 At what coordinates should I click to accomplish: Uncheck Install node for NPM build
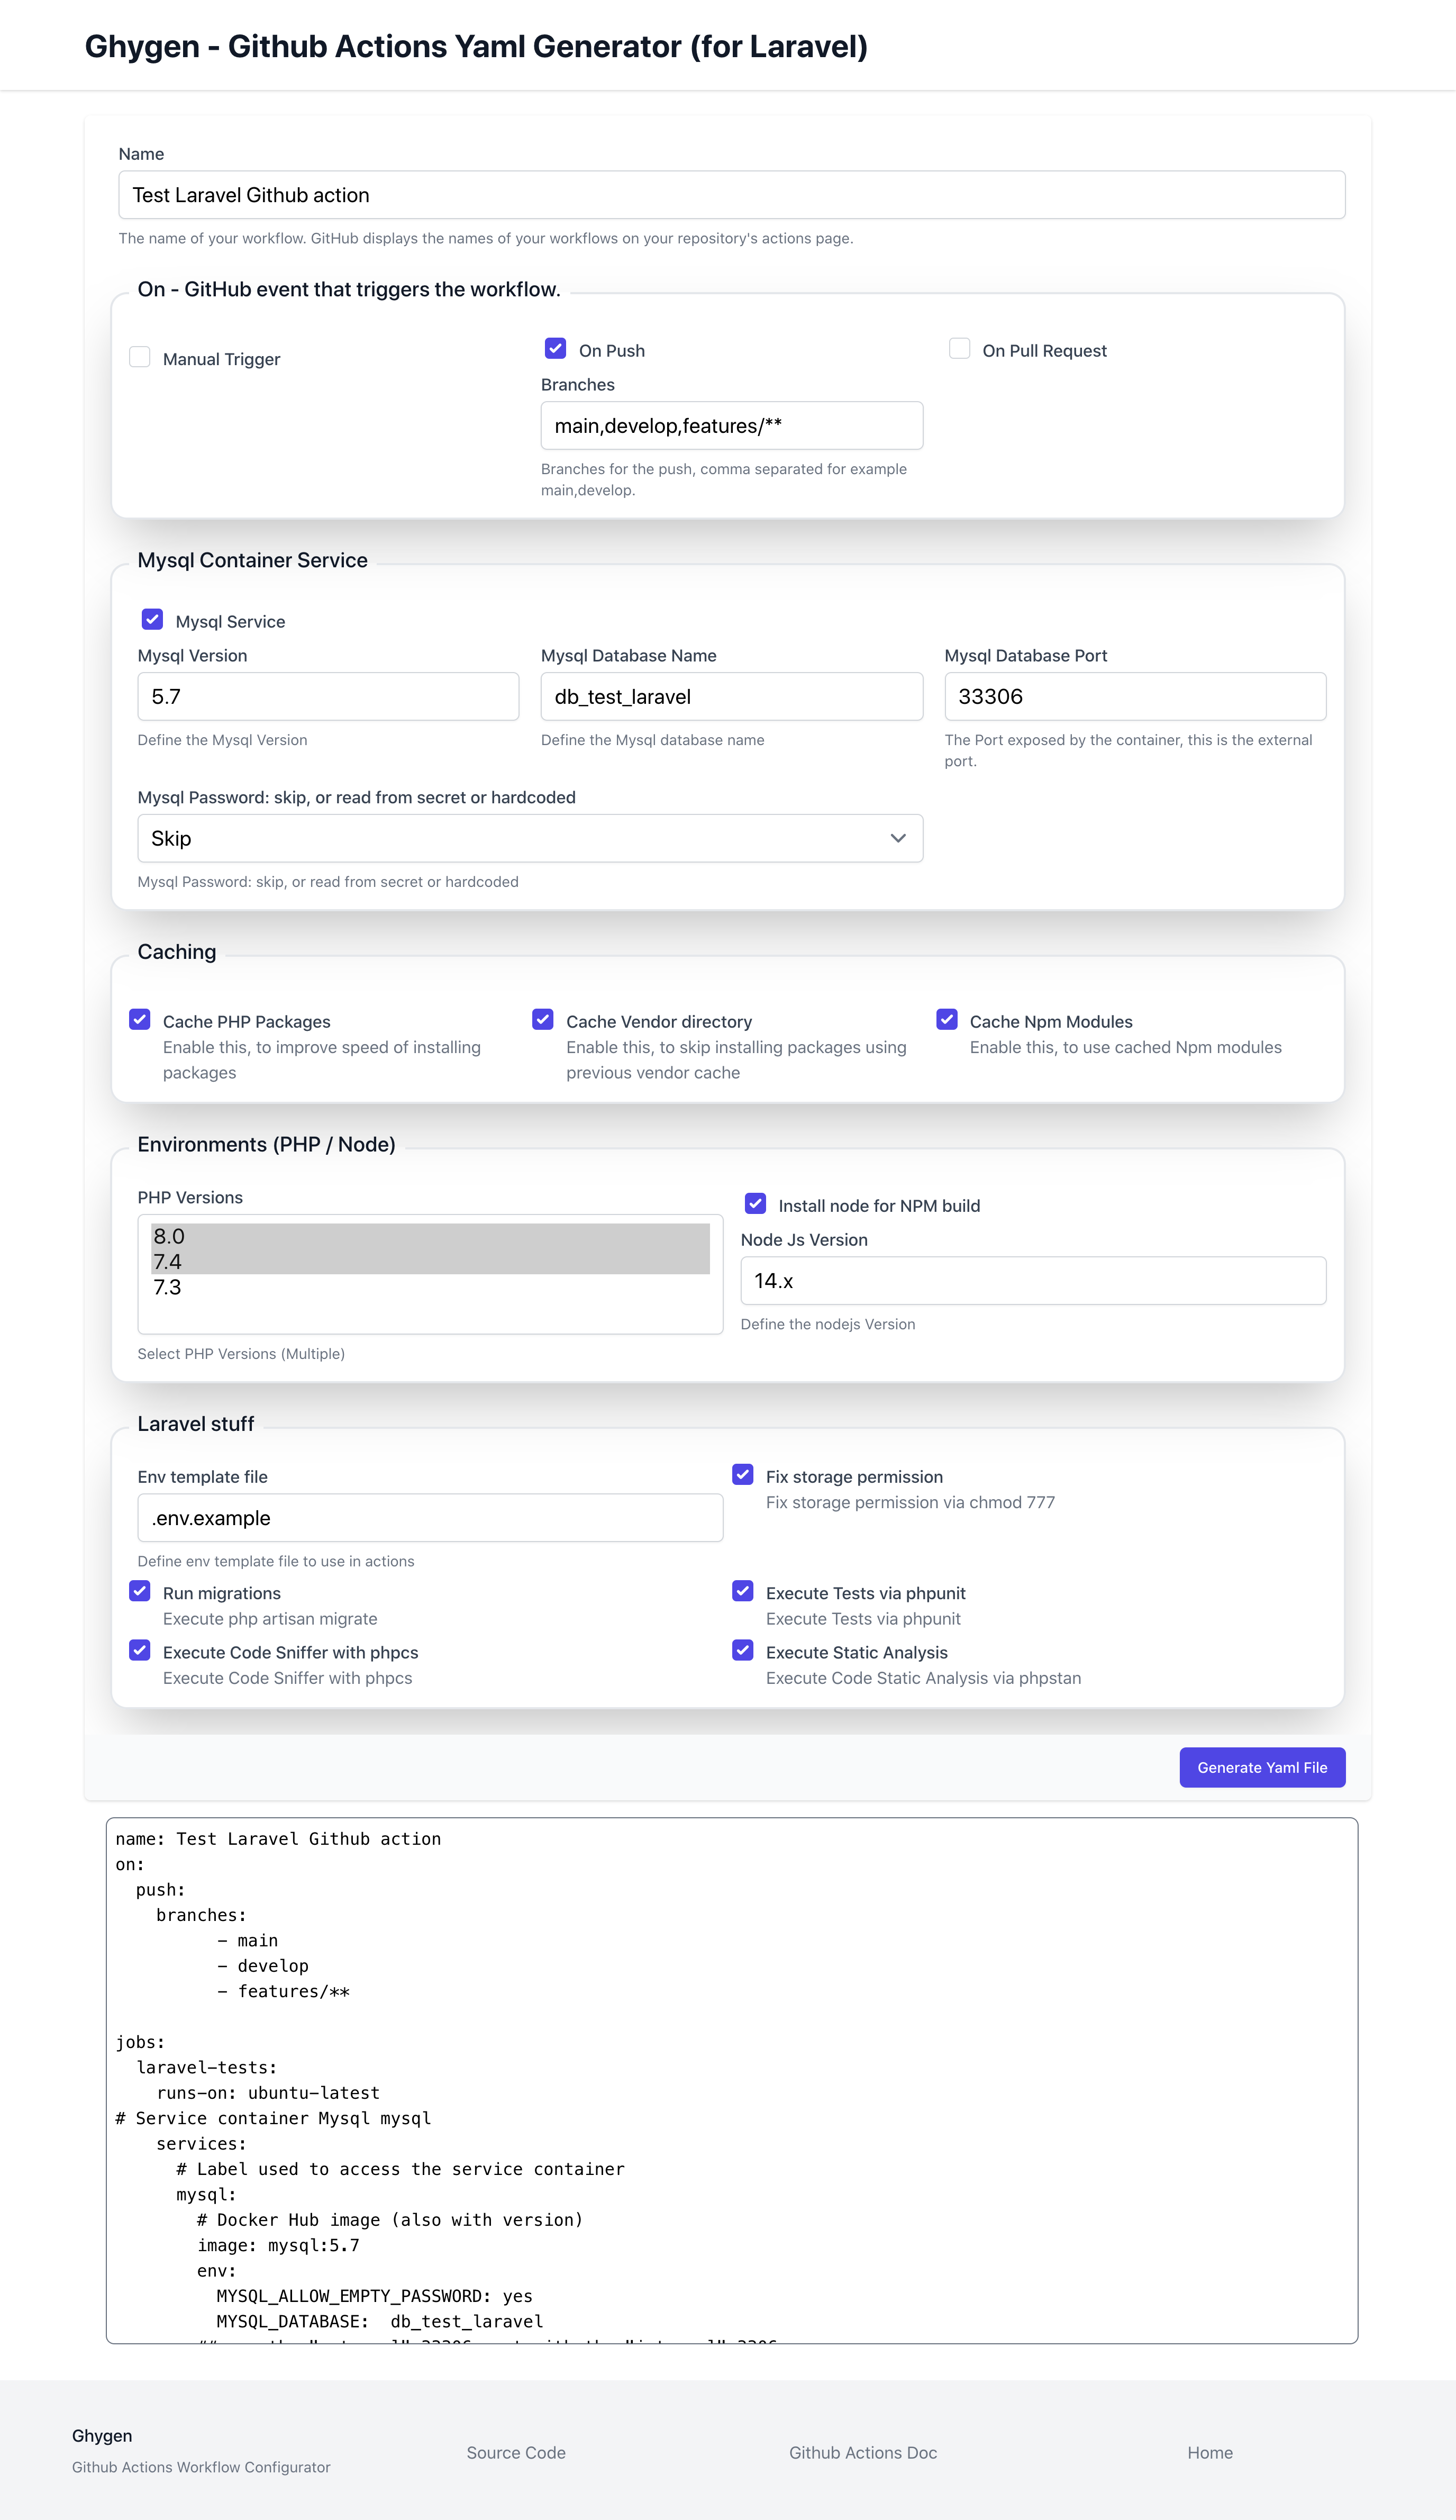(x=755, y=1203)
